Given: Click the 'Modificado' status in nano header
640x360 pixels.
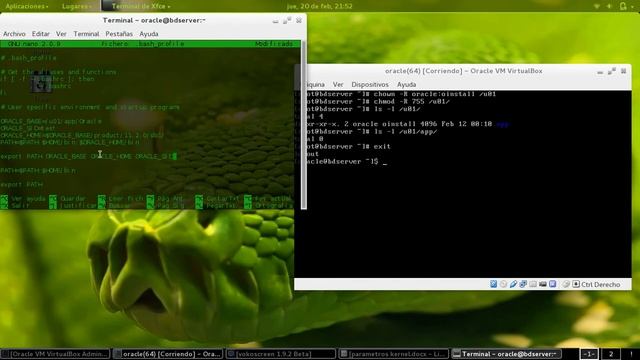Looking at the screenshot, I should [274, 44].
